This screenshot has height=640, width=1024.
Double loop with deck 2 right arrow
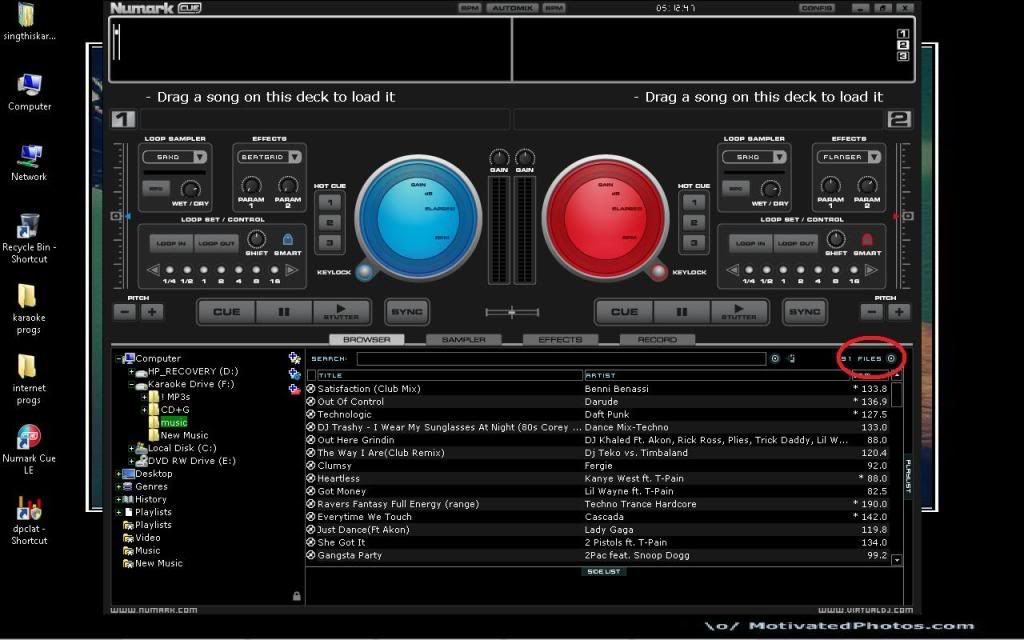871,270
